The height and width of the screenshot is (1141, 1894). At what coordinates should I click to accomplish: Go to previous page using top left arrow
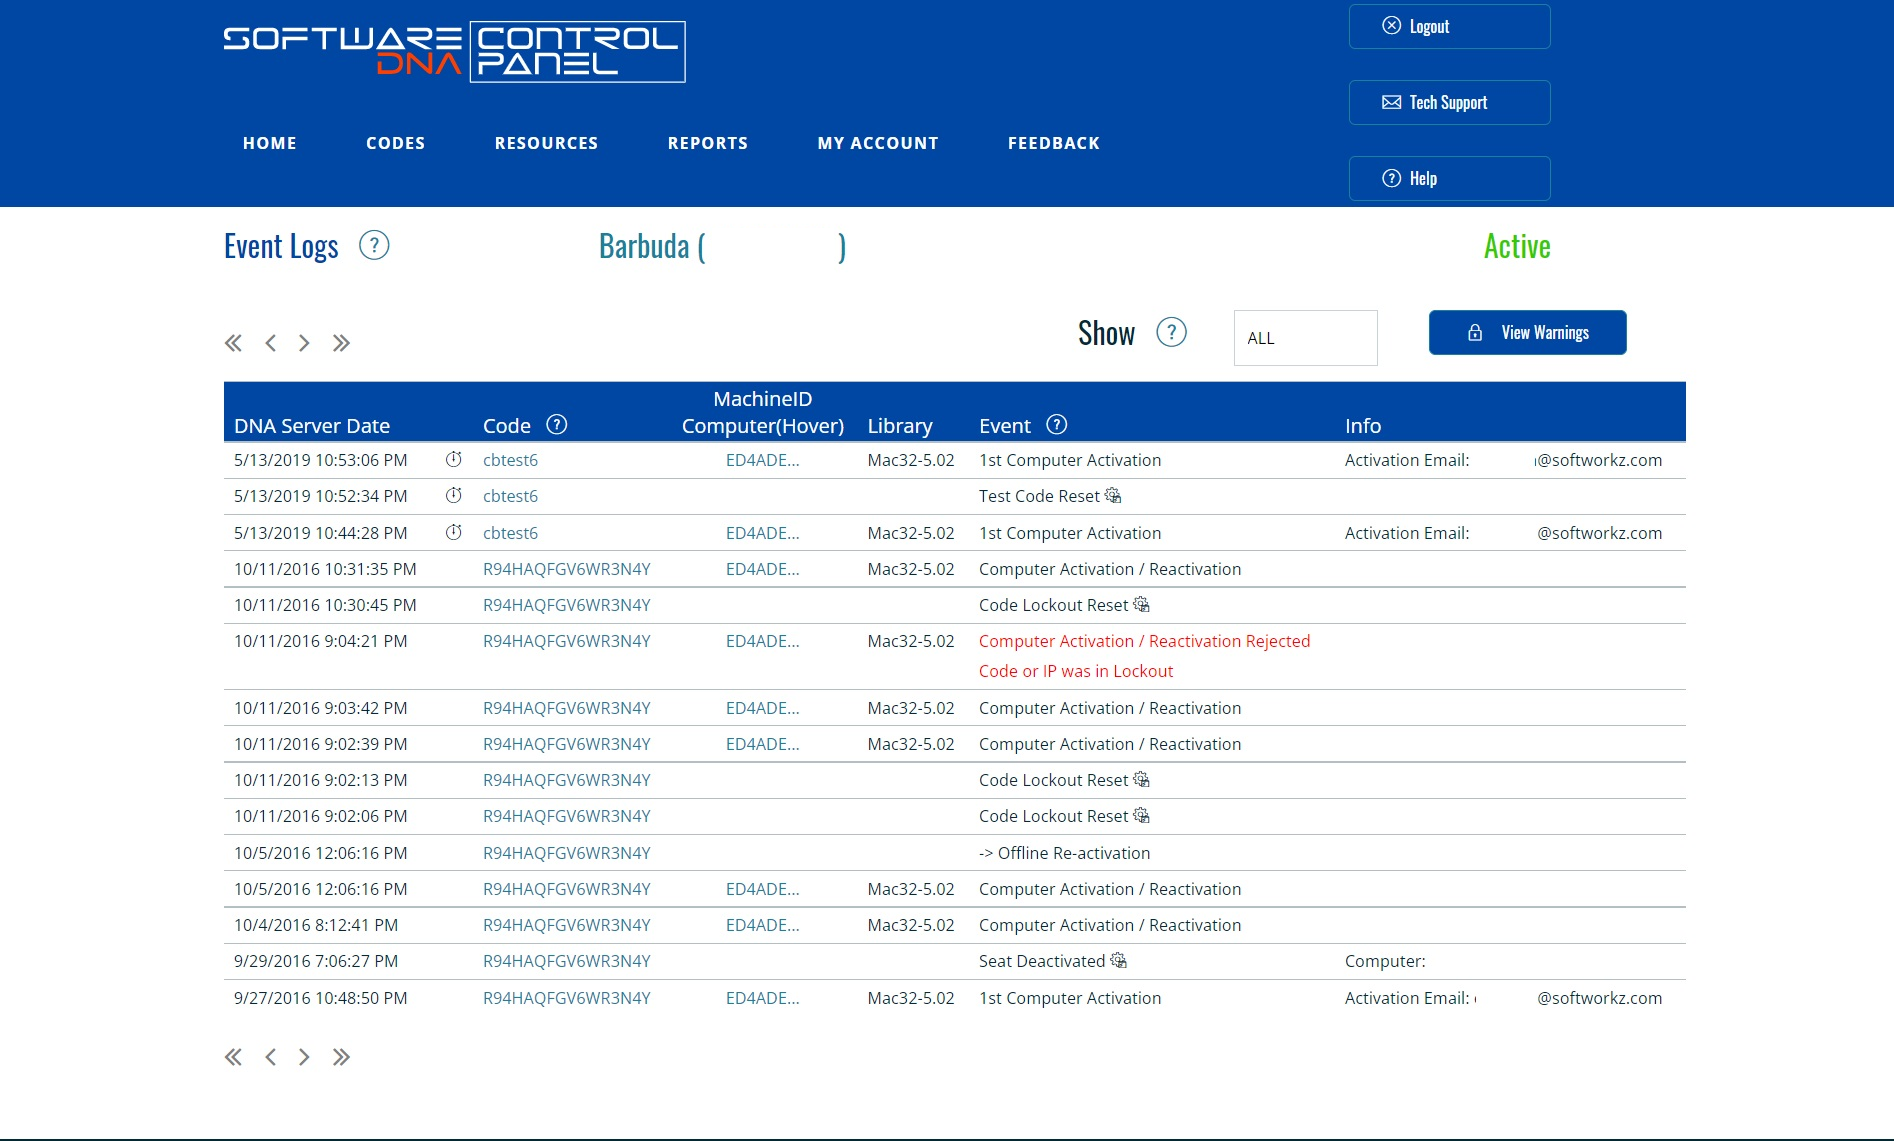pyautogui.click(x=270, y=343)
